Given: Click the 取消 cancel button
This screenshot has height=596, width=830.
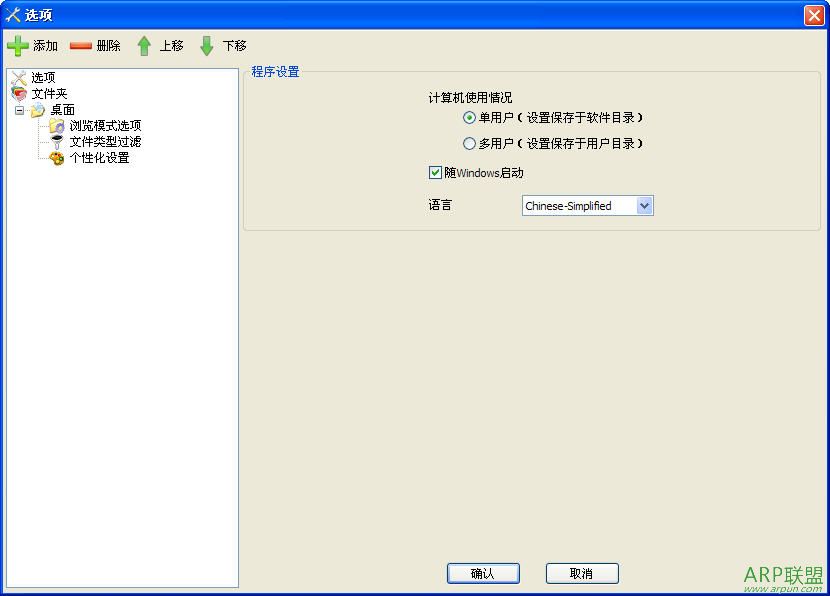Looking at the screenshot, I should (582, 573).
